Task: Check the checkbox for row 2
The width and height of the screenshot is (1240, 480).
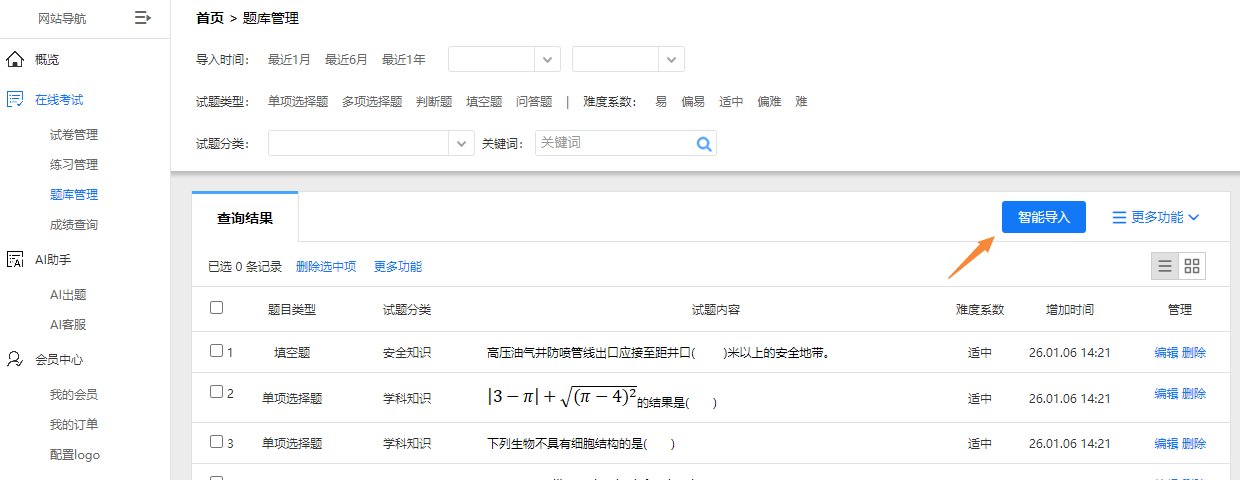Action: tap(217, 392)
